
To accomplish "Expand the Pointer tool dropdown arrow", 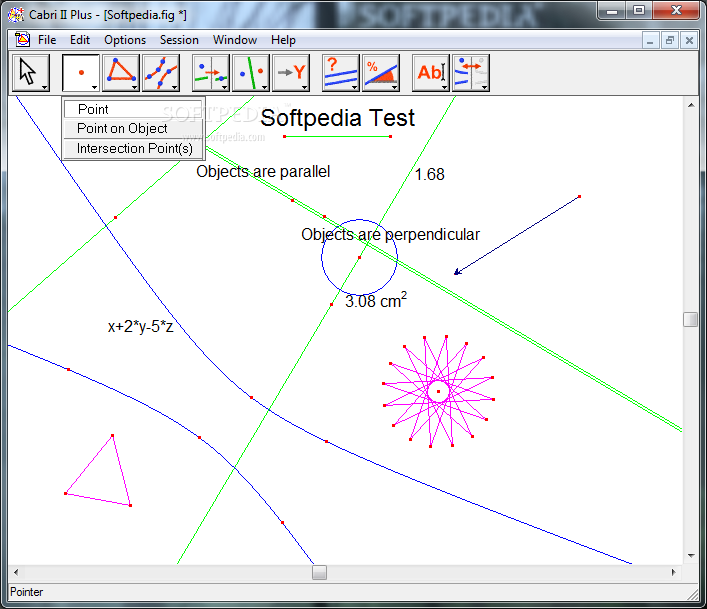I will (45, 87).
